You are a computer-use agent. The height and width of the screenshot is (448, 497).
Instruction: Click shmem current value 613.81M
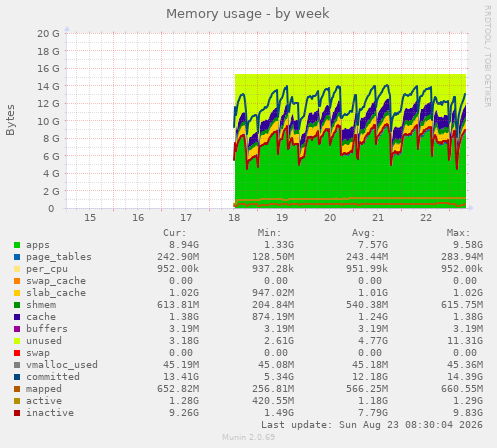(x=178, y=305)
